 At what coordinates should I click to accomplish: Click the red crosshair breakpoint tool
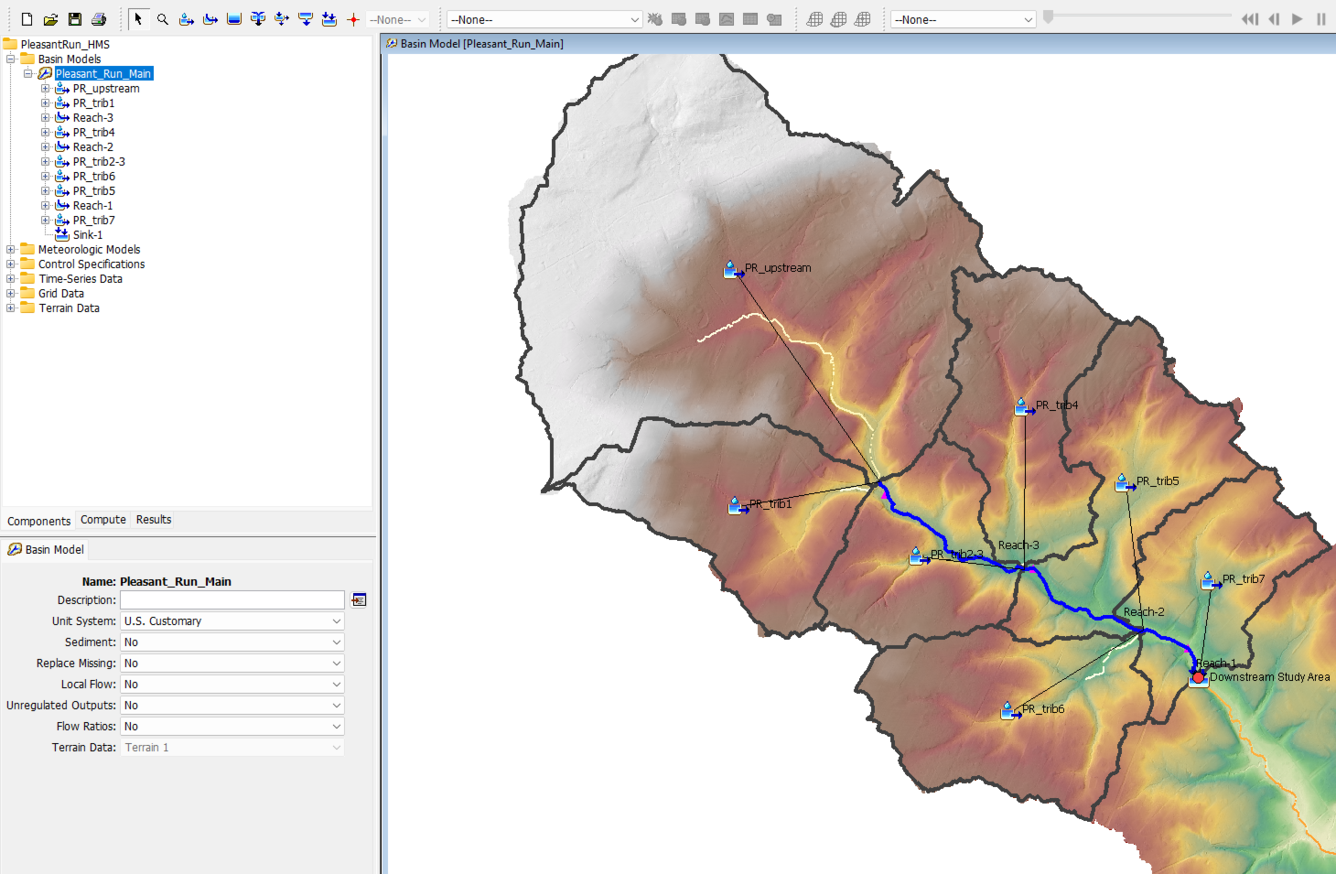[x=352, y=18]
